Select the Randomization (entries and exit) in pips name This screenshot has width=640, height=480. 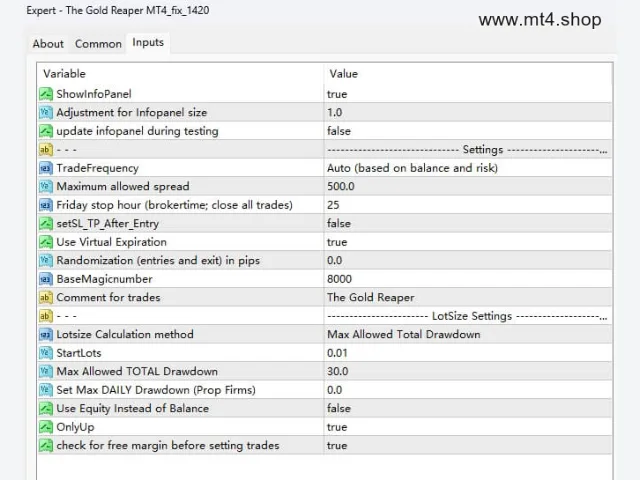pyautogui.click(x=158, y=260)
